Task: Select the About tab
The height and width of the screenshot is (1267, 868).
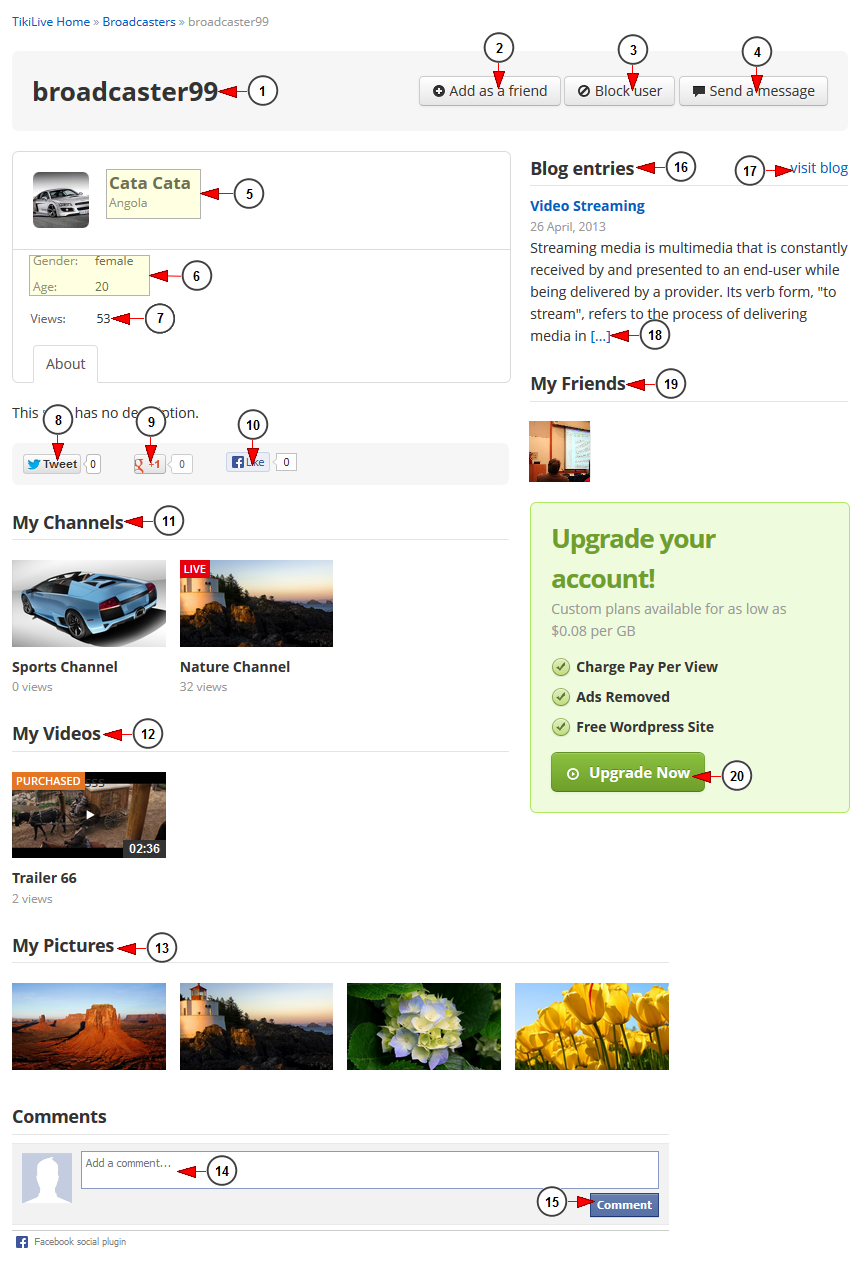Action: coord(66,364)
